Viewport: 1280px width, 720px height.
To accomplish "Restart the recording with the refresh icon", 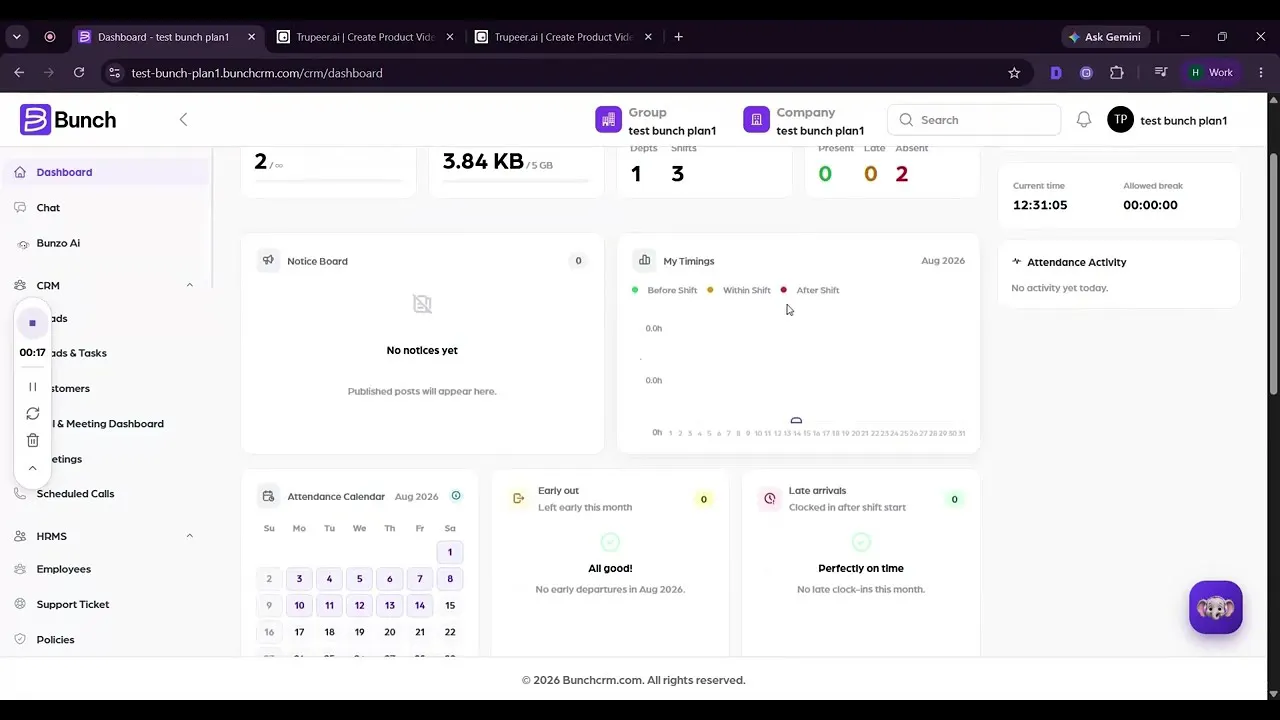I will pos(32,414).
